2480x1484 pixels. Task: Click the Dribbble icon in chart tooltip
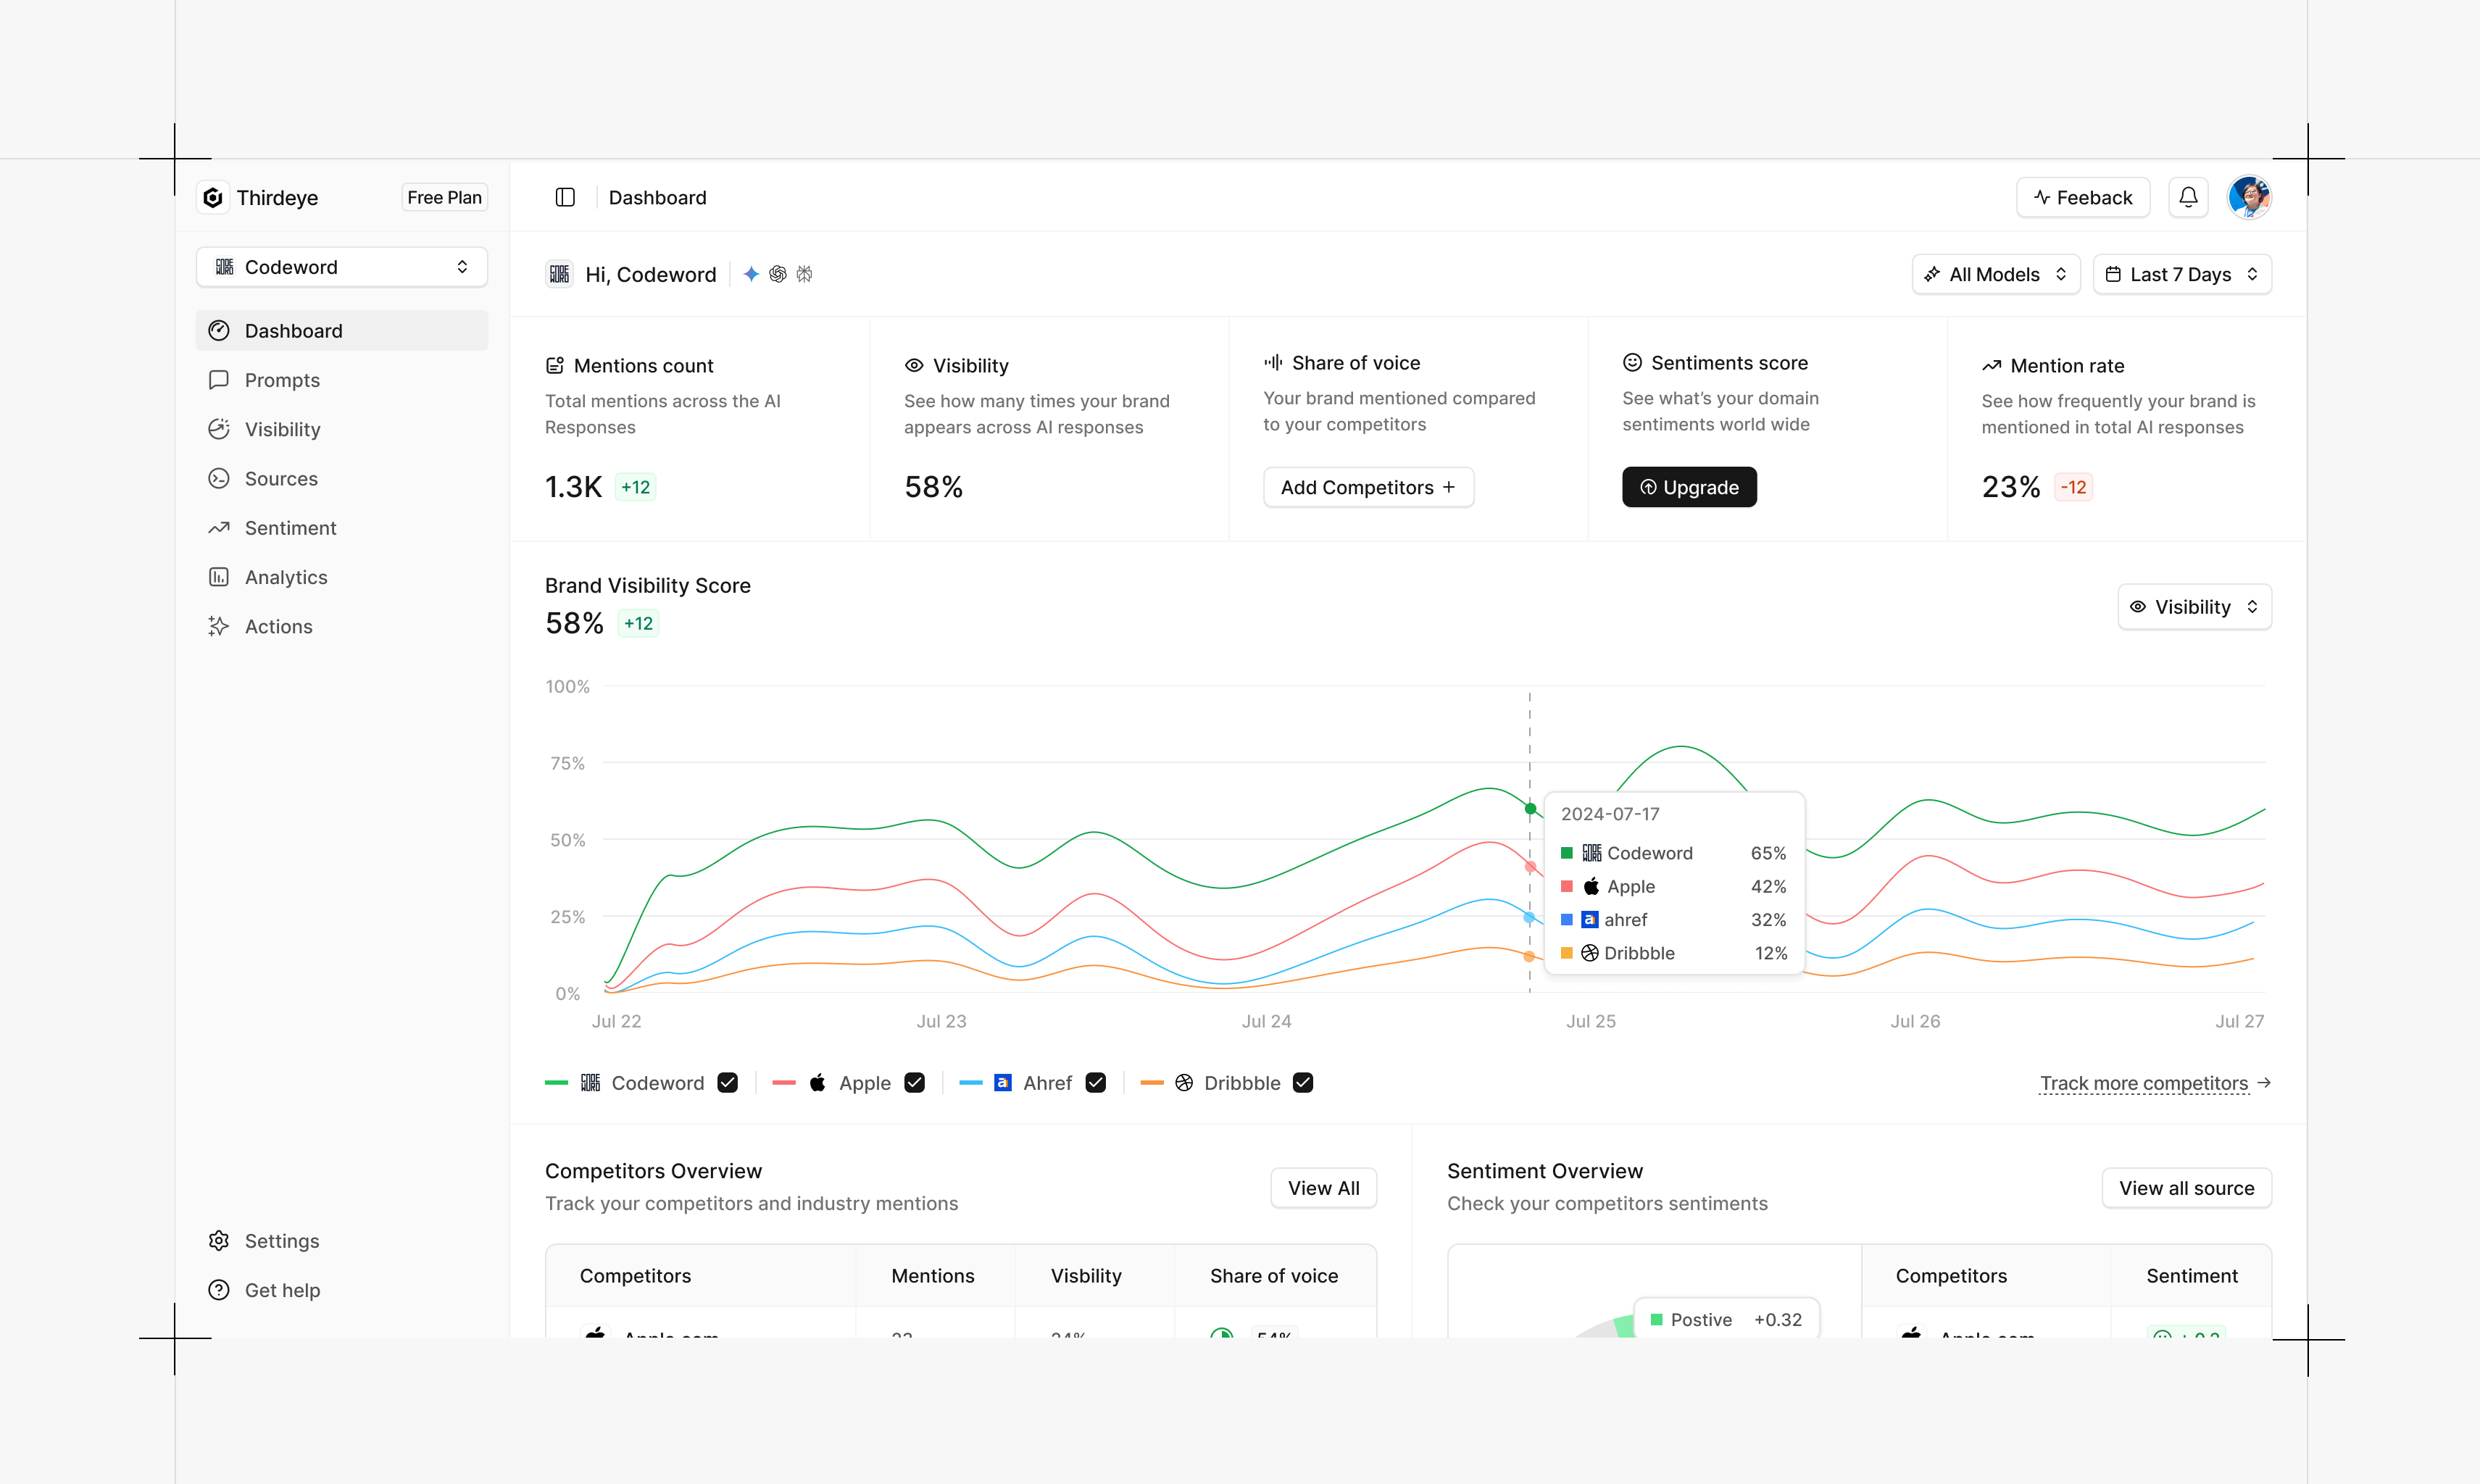pyautogui.click(x=1590, y=952)
